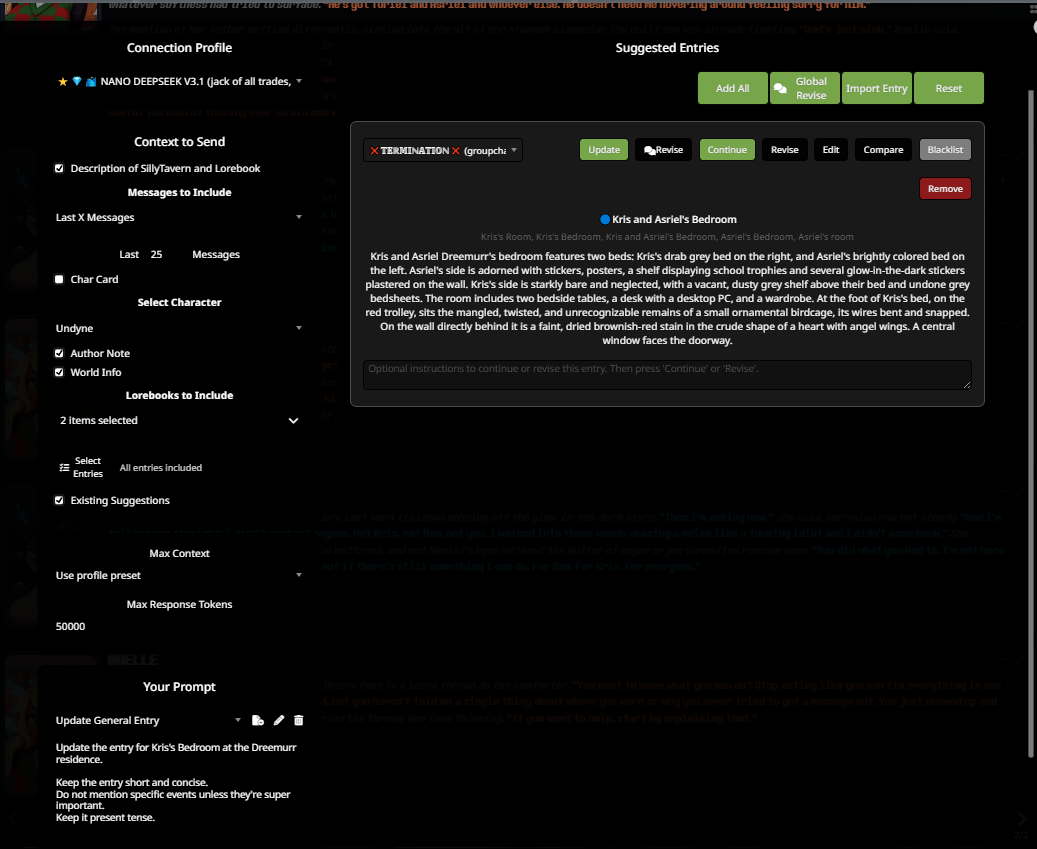Click the pencil edit prompt icon
This screenshot has width=1037, height=849.
278,720
